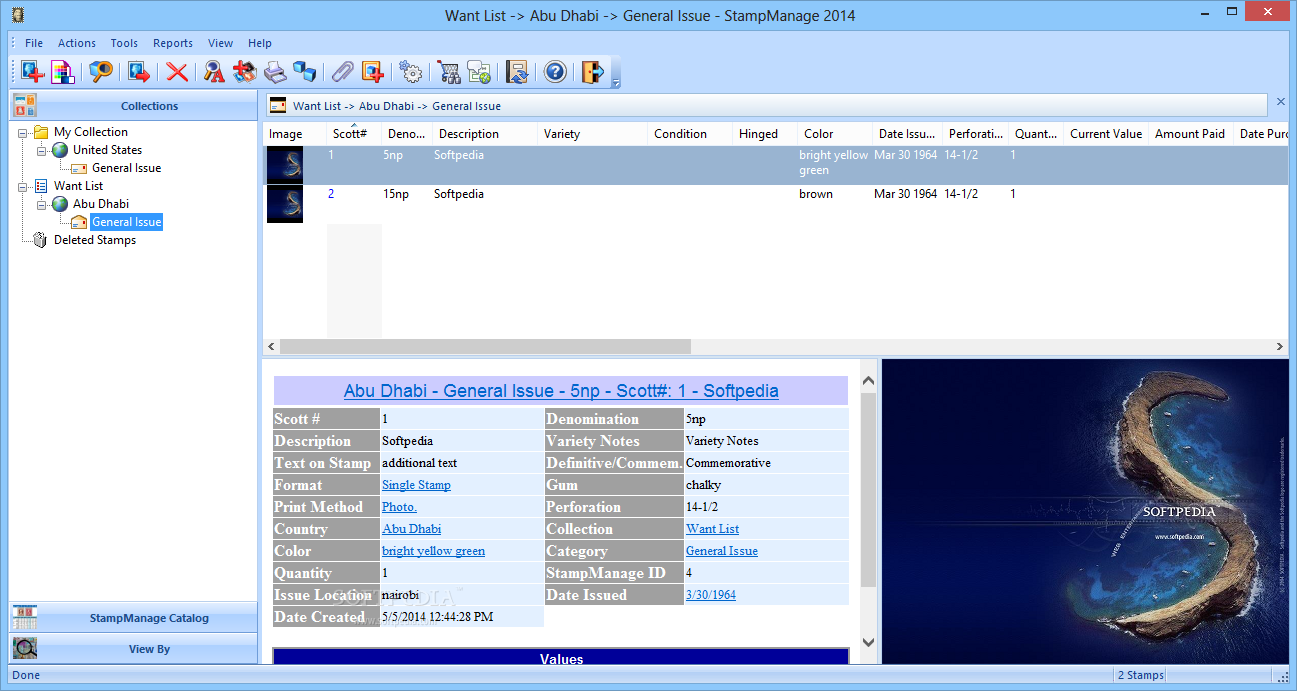Viewport: 1297px width, 691px height.
Task: Open the Abu Dhabi country link
Action: (x=411, y=529)
